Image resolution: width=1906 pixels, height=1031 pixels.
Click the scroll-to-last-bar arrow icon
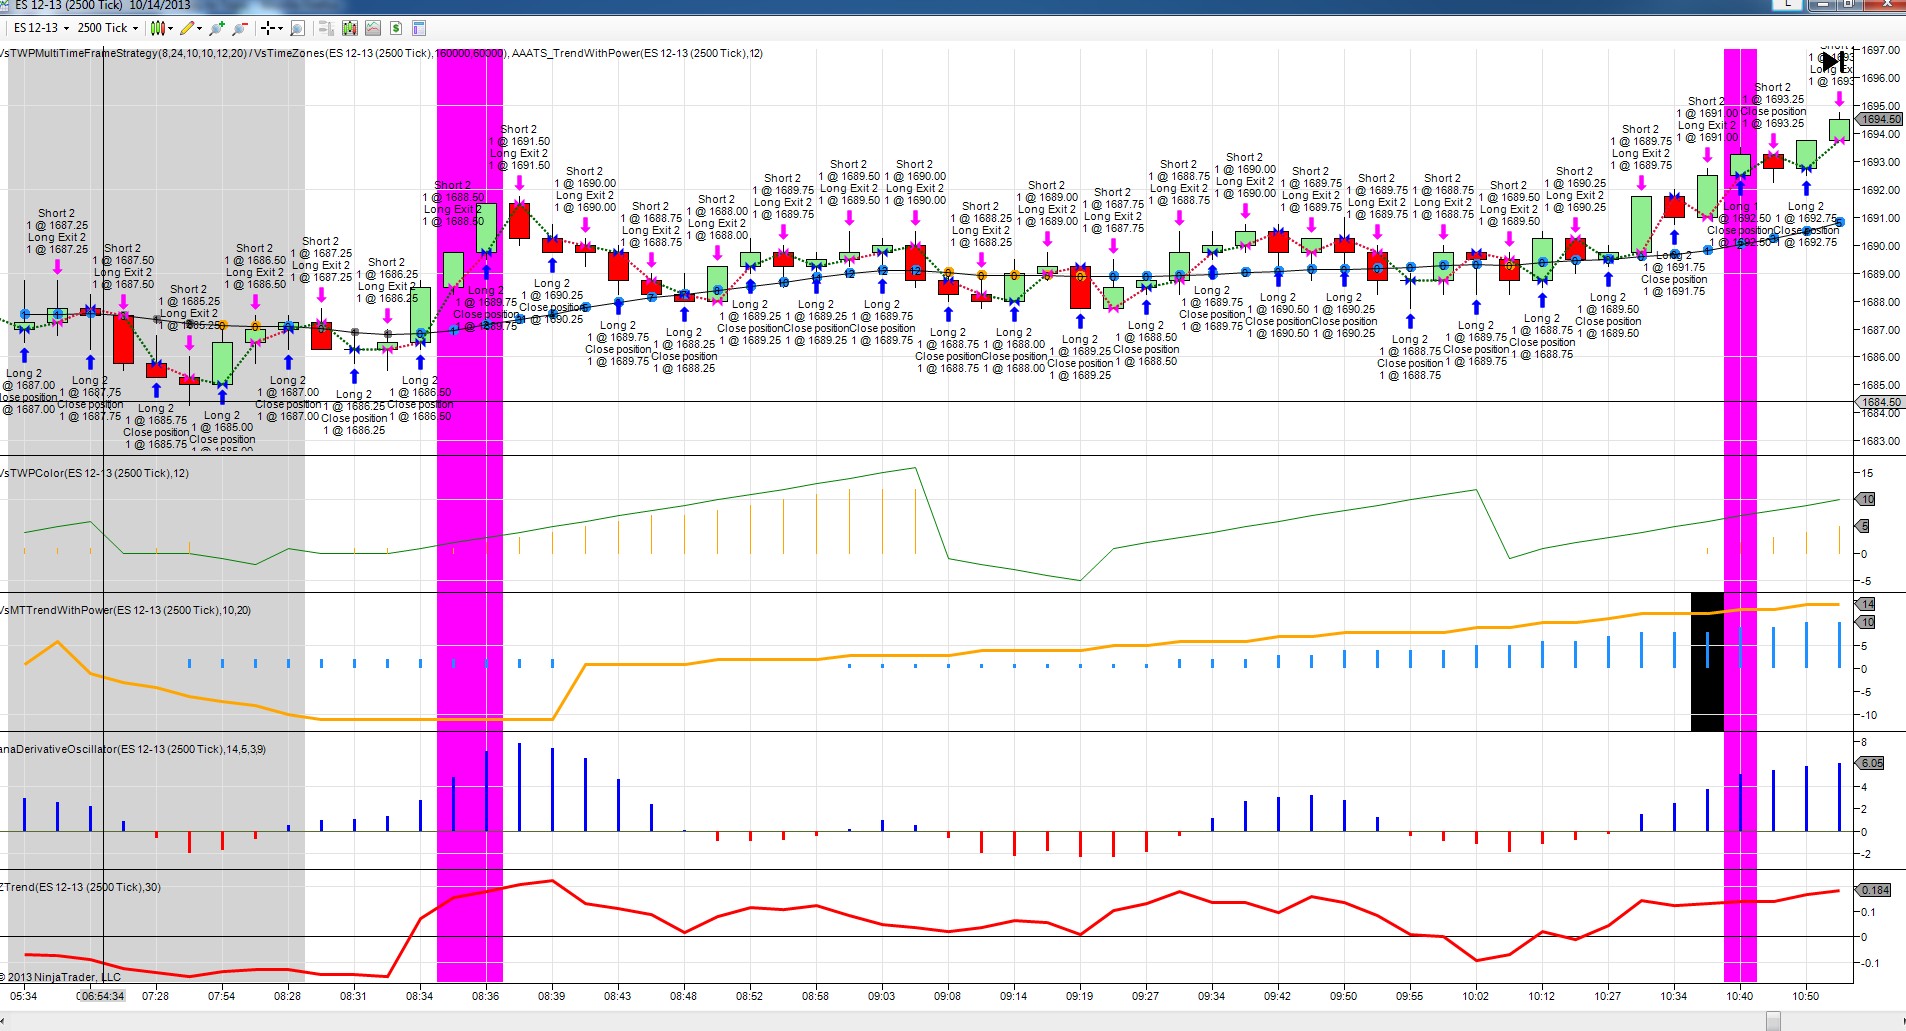[x=1833, y=62]
